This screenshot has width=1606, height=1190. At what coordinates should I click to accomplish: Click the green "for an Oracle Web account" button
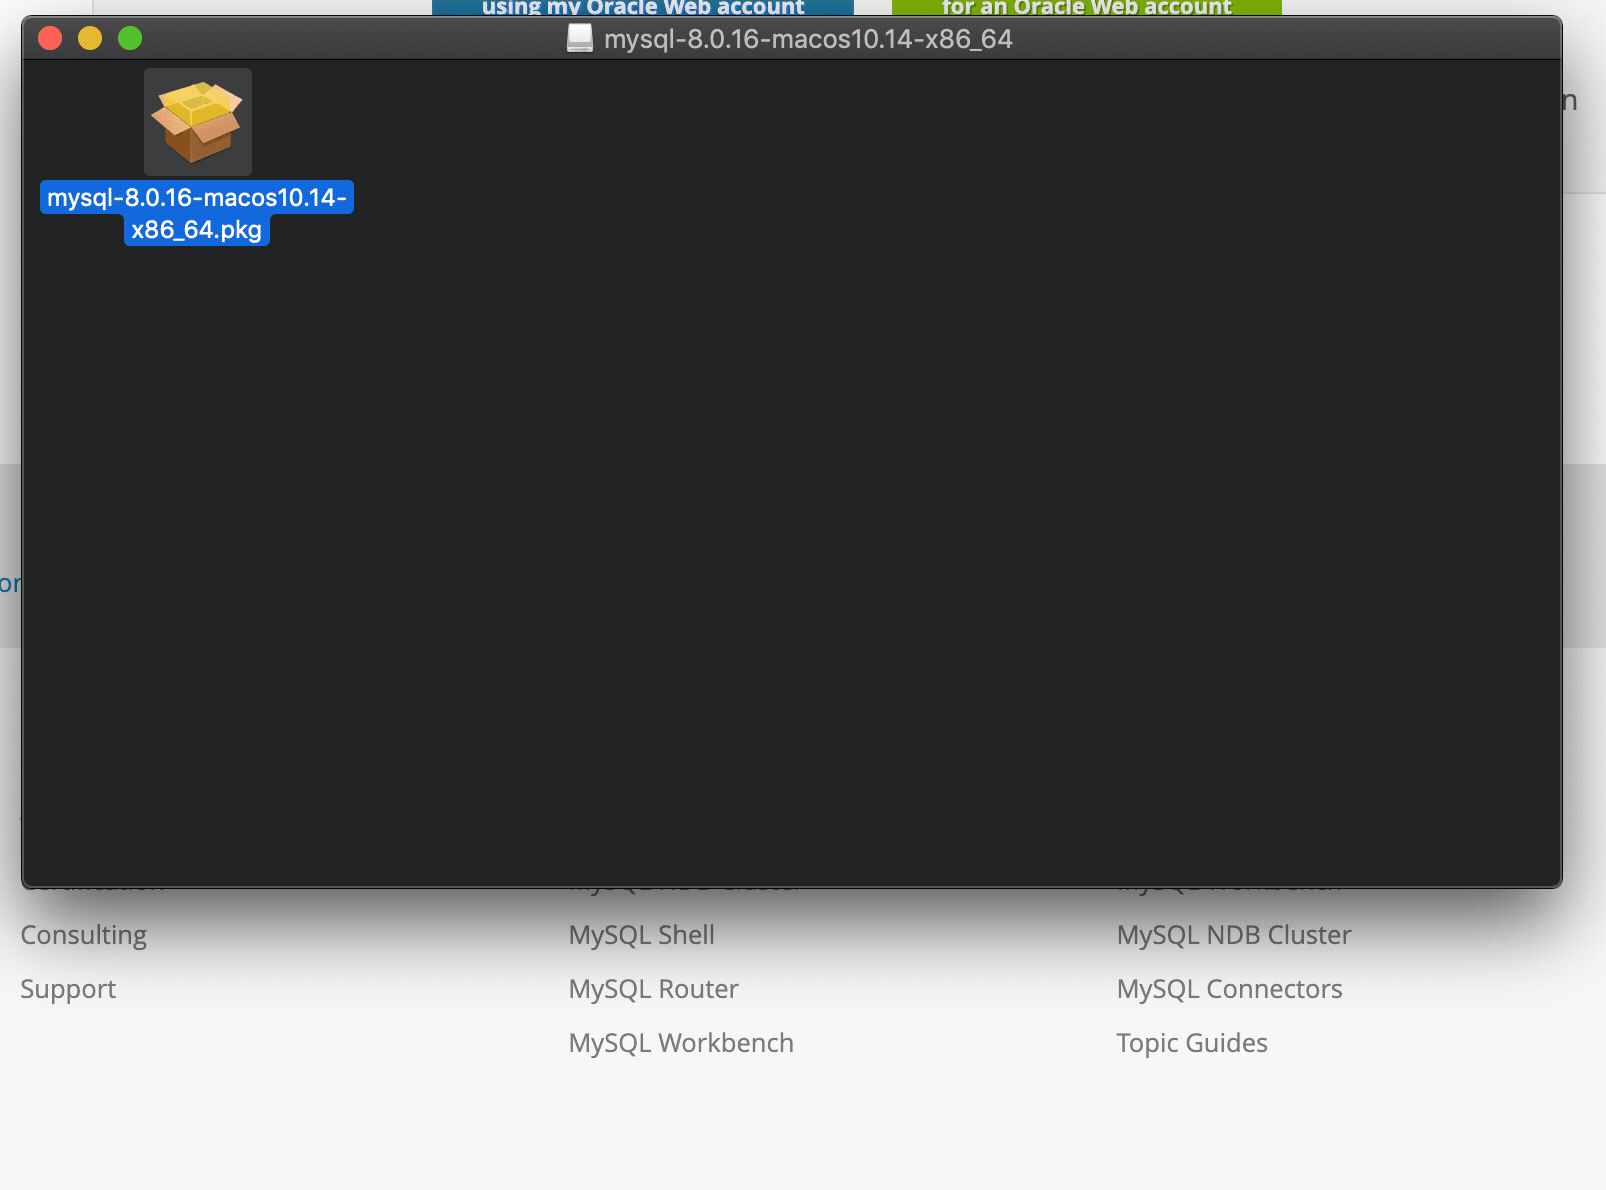coord(1084,8)
